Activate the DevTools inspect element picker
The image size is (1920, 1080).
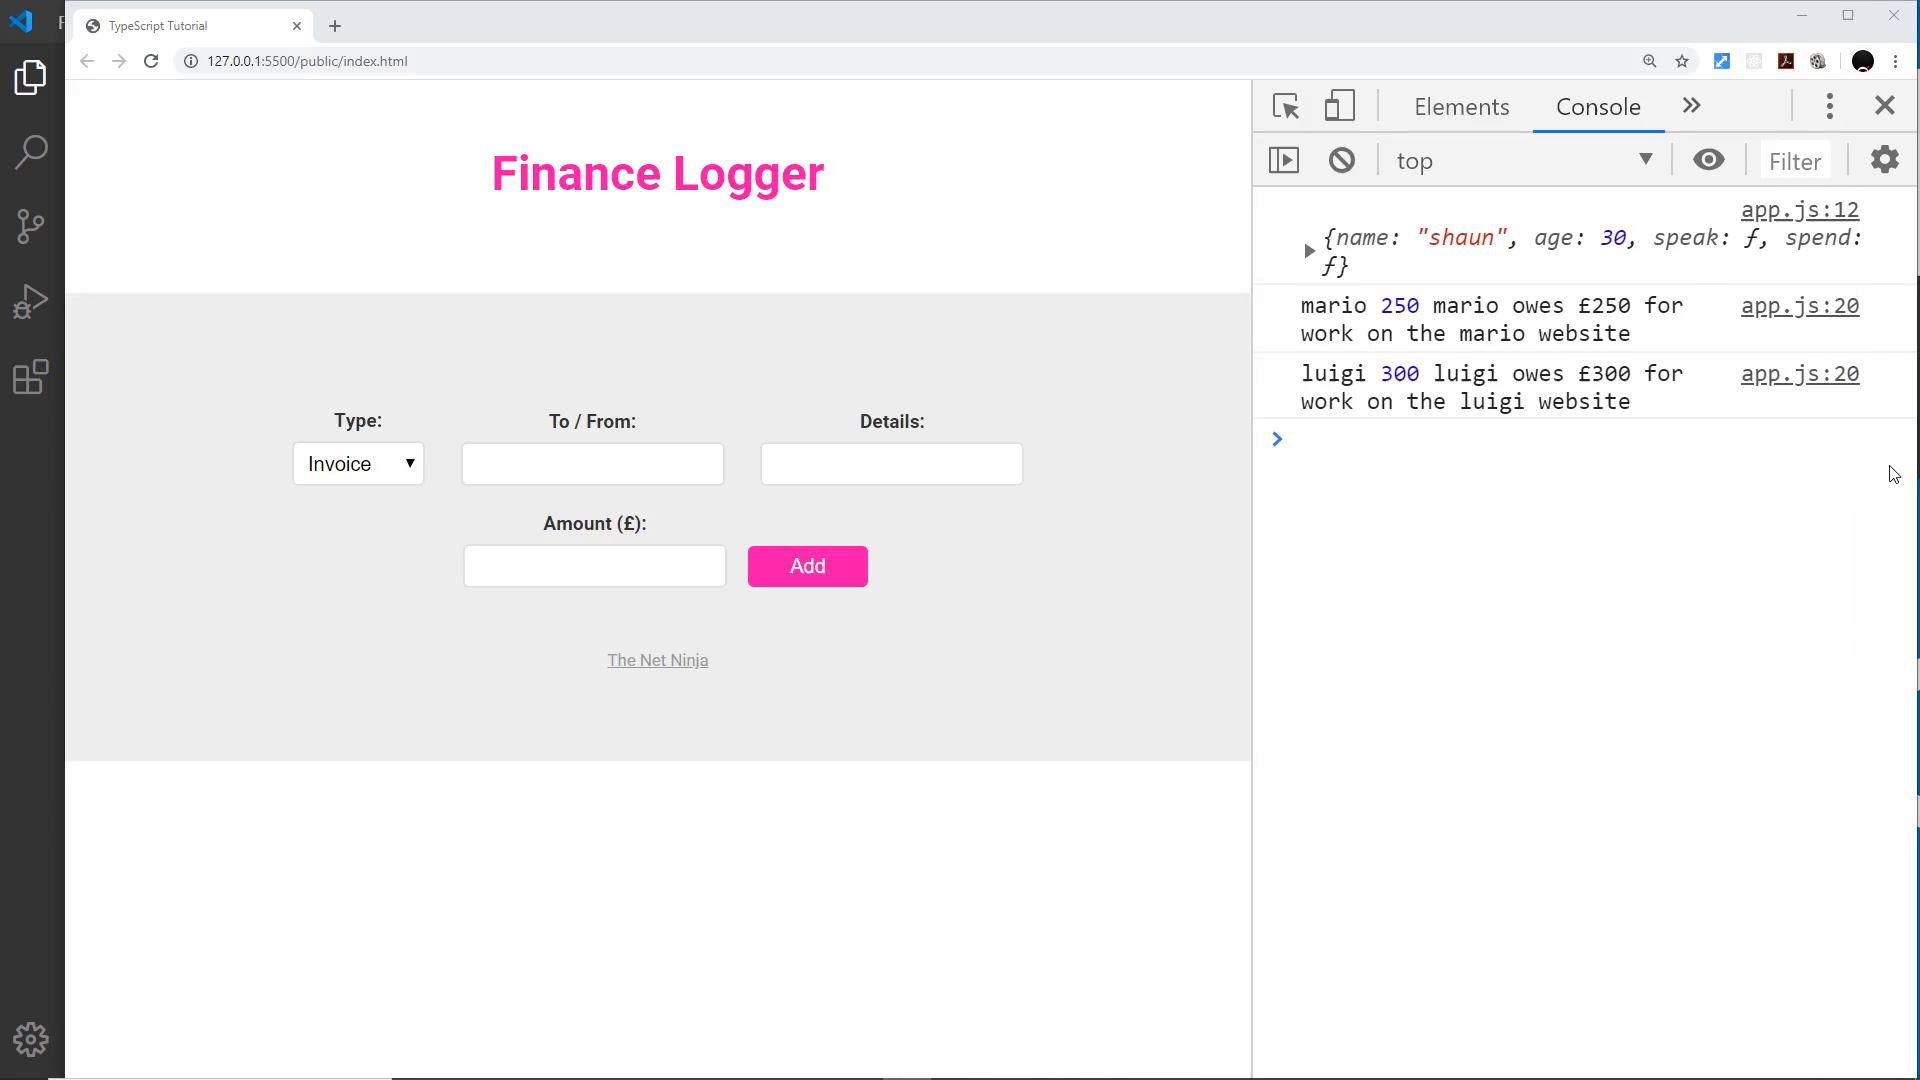click(x=1286, y=106)
